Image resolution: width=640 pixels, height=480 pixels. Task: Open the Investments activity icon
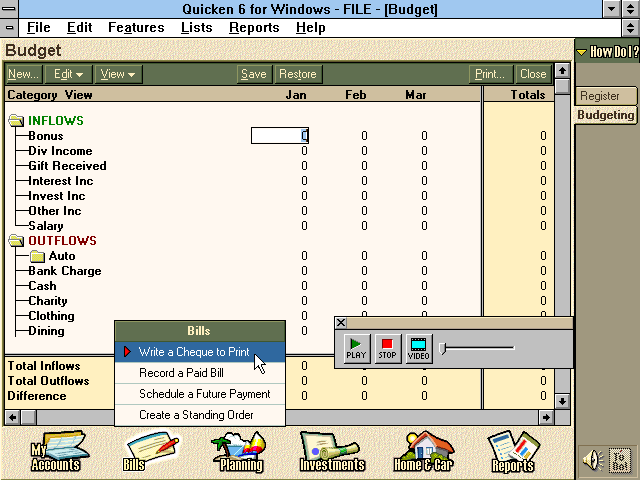(x=332, y=452)
